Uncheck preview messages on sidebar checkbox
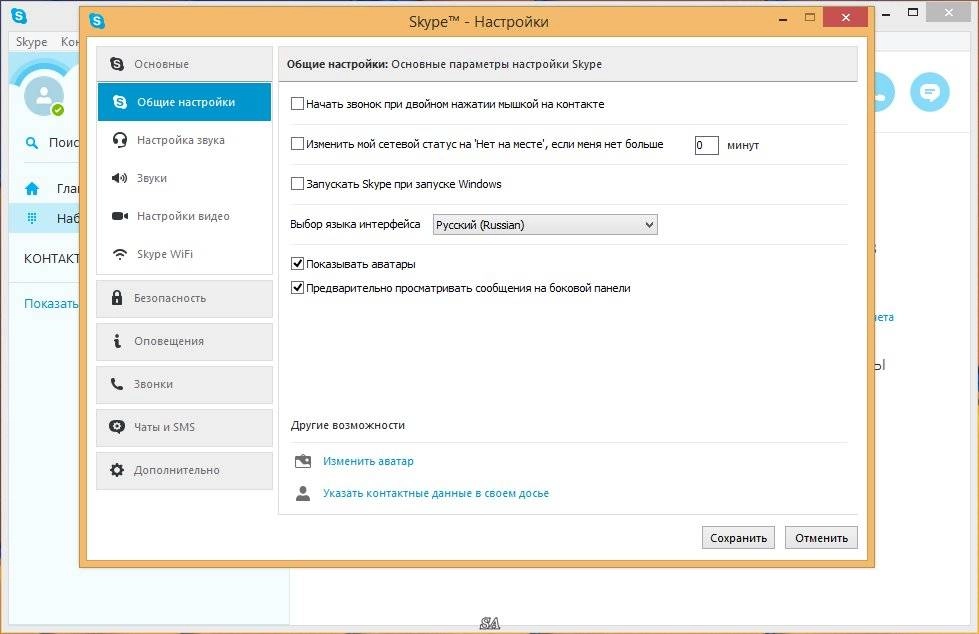 pyautogui.click(x=297, y=288)
